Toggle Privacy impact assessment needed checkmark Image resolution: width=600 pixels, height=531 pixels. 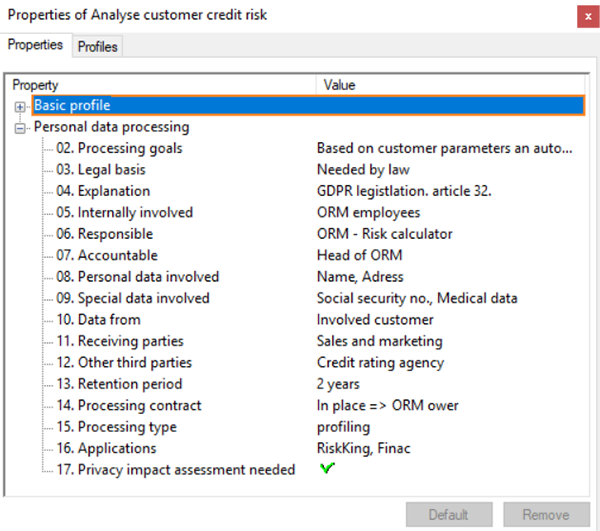tap(326, 469)
